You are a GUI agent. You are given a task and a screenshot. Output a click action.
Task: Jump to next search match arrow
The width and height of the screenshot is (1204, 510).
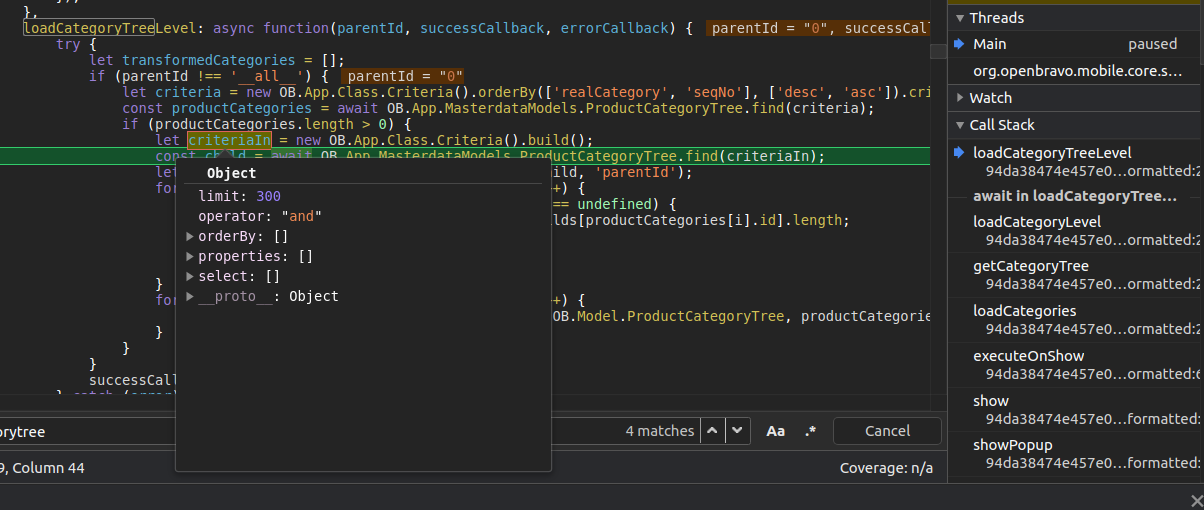point(737,431)
